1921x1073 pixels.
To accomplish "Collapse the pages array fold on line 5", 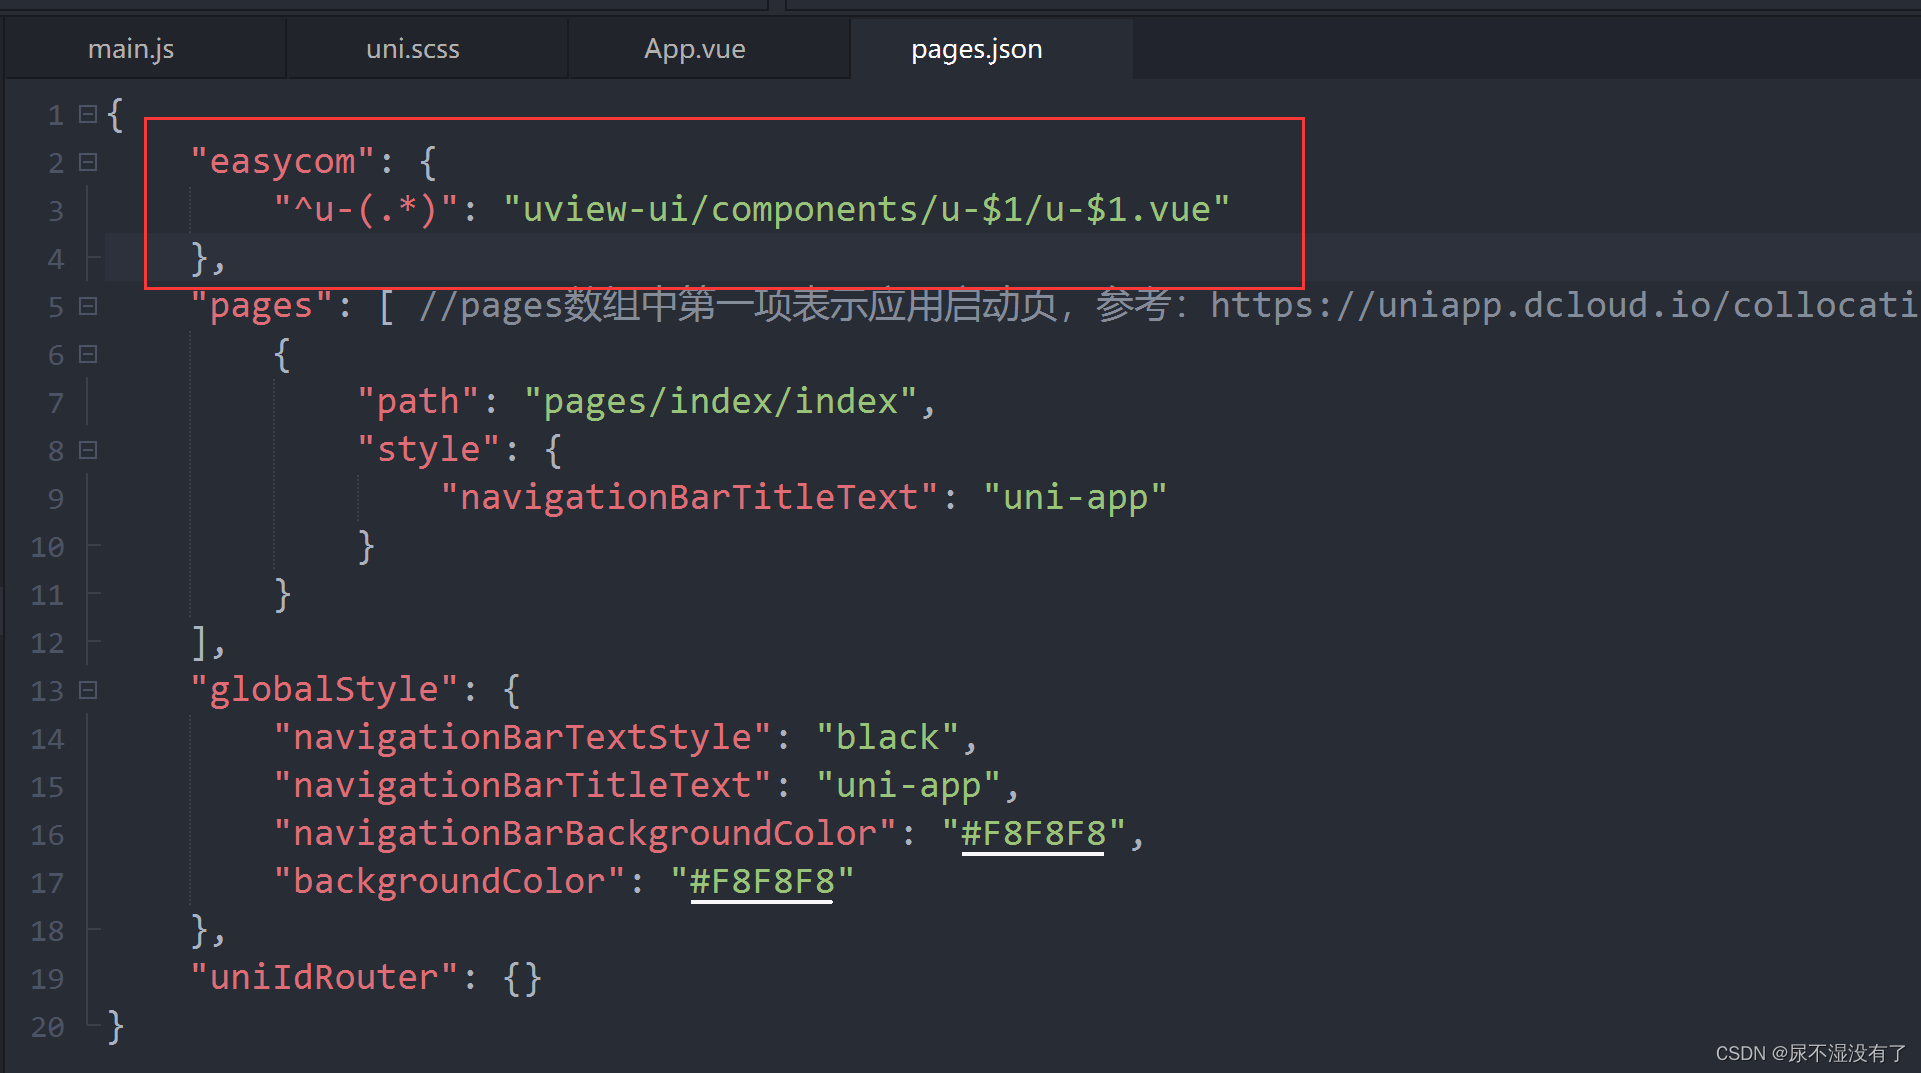I will (88, 306).
